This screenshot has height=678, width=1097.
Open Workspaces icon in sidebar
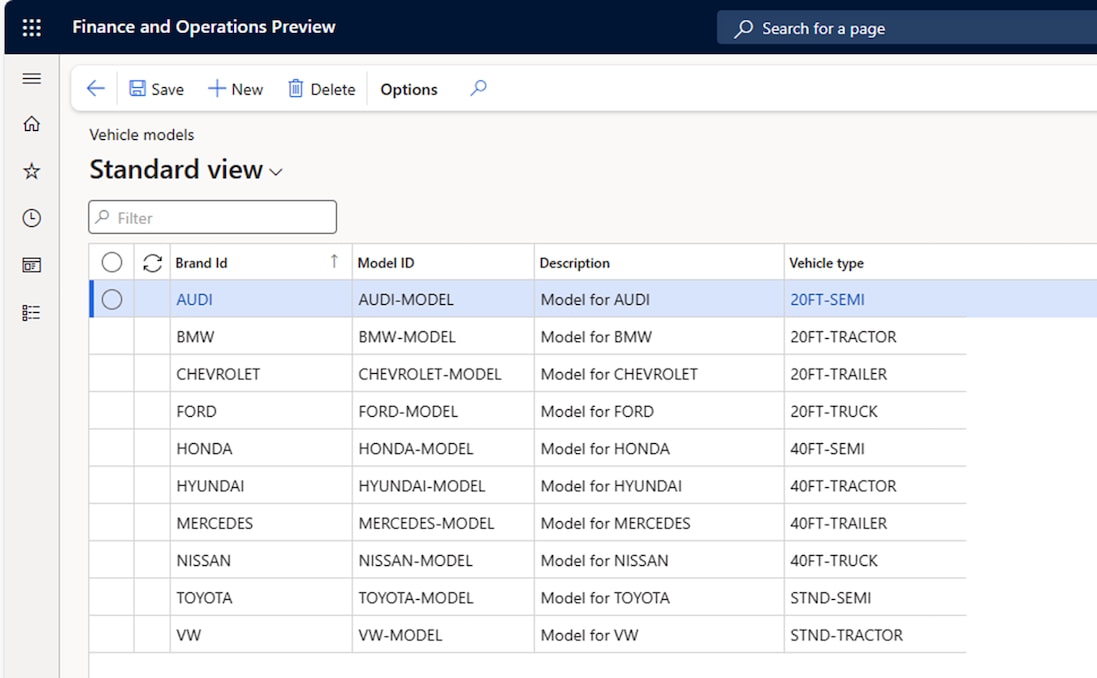click(x=31, y=265)
